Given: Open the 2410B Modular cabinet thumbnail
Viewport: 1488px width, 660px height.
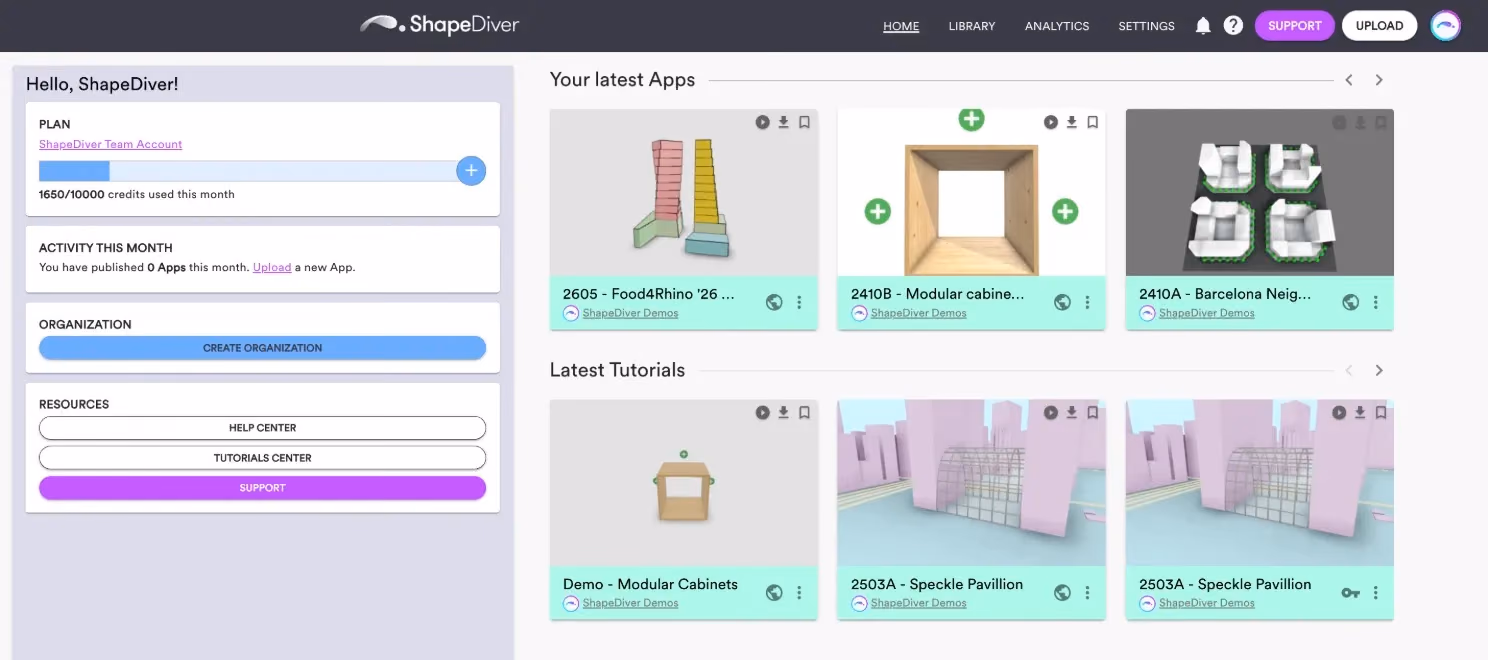Looking at the screenshot, I should [971, 193].
